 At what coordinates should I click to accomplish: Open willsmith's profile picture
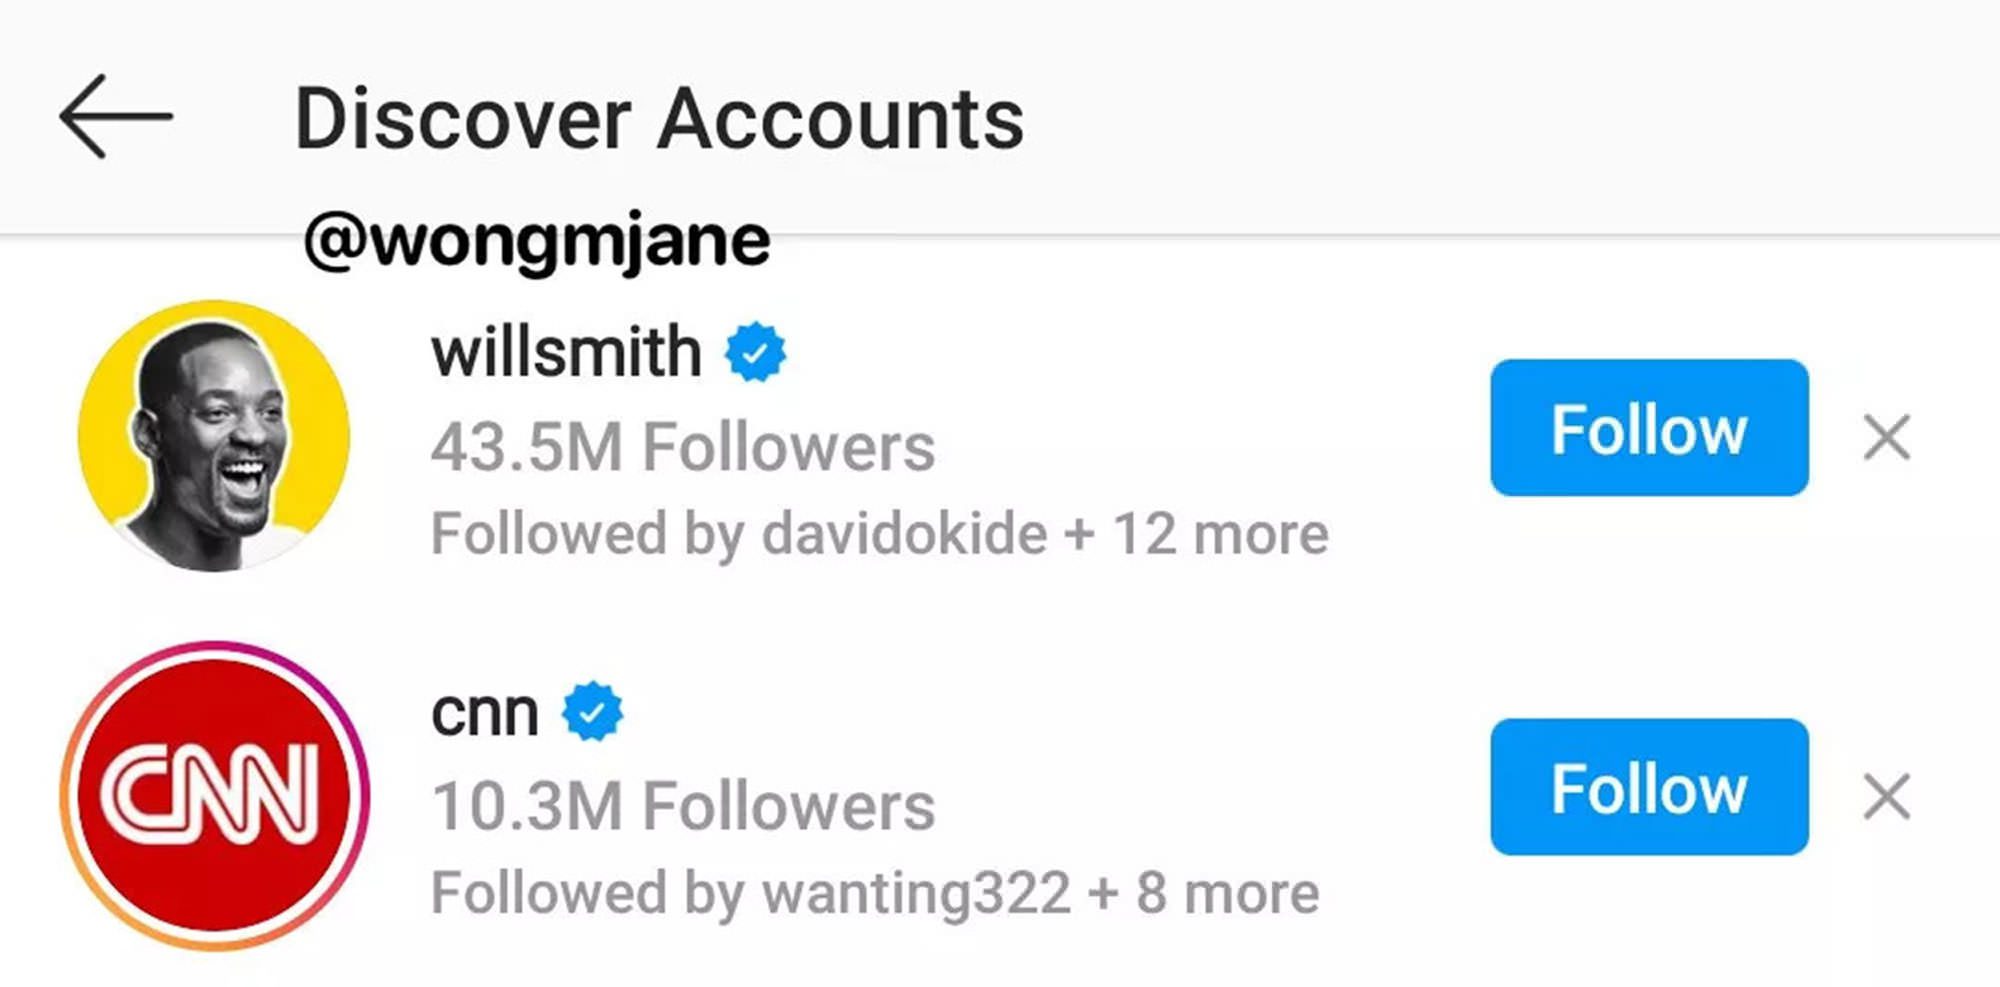[214, 436]
